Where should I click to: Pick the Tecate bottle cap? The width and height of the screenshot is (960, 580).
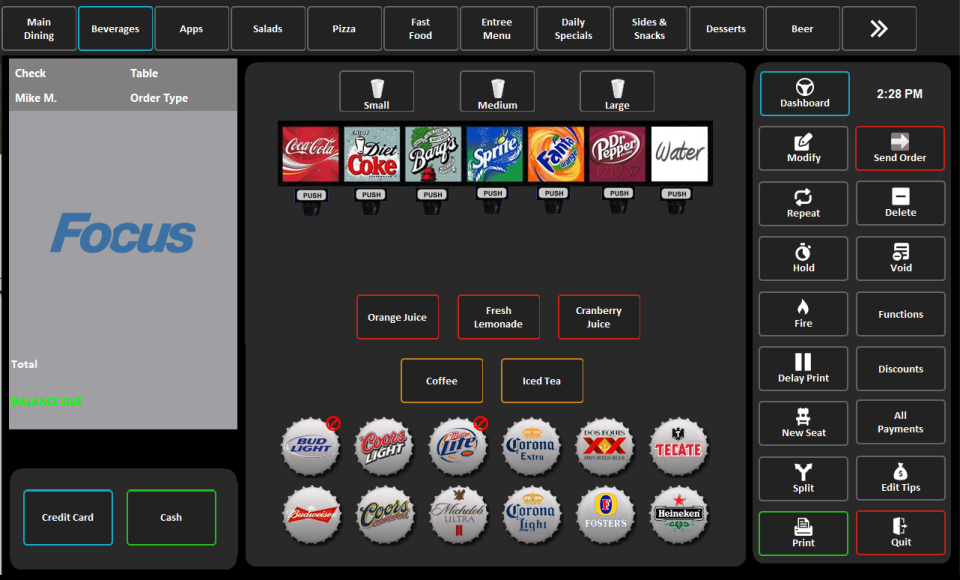(678, 446)
